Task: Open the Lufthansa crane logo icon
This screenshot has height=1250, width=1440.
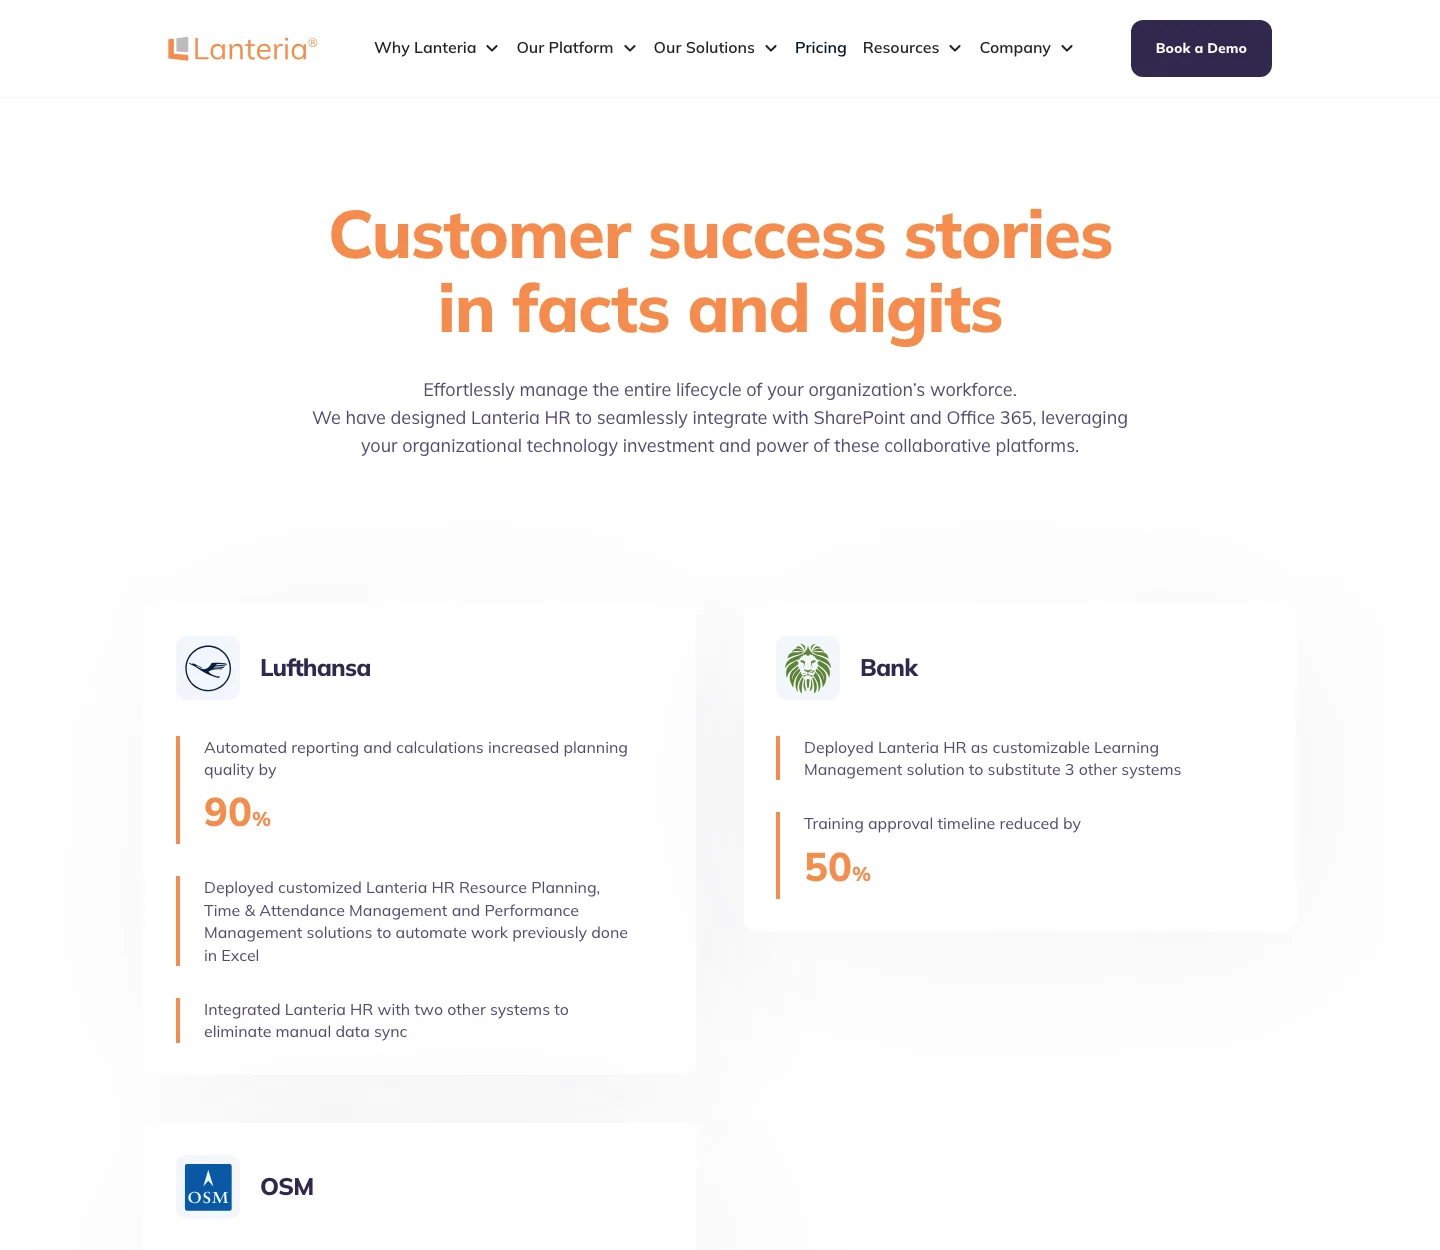Action: tap(208, 668)
